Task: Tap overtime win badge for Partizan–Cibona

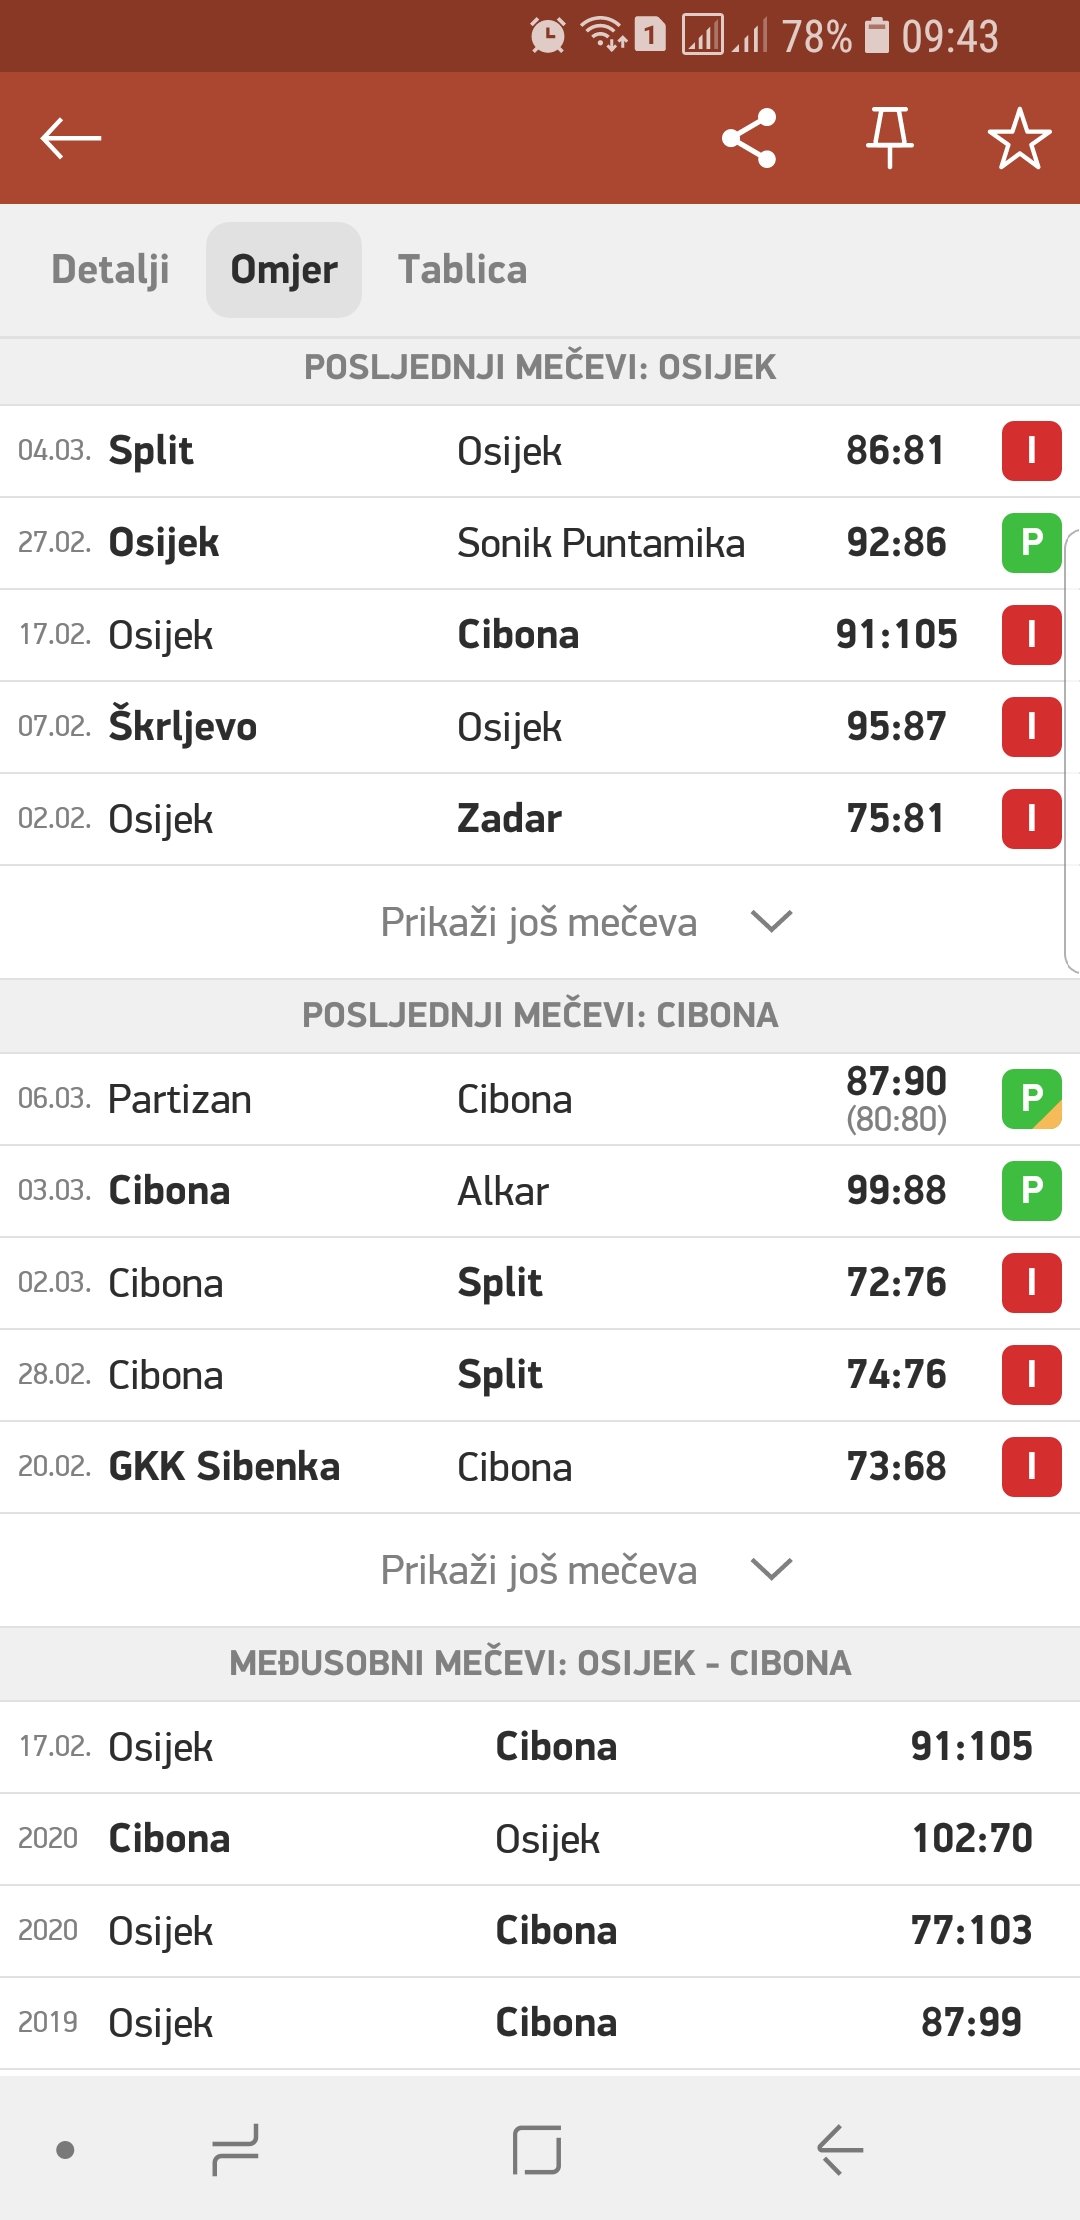Action: (1031, 1099)
